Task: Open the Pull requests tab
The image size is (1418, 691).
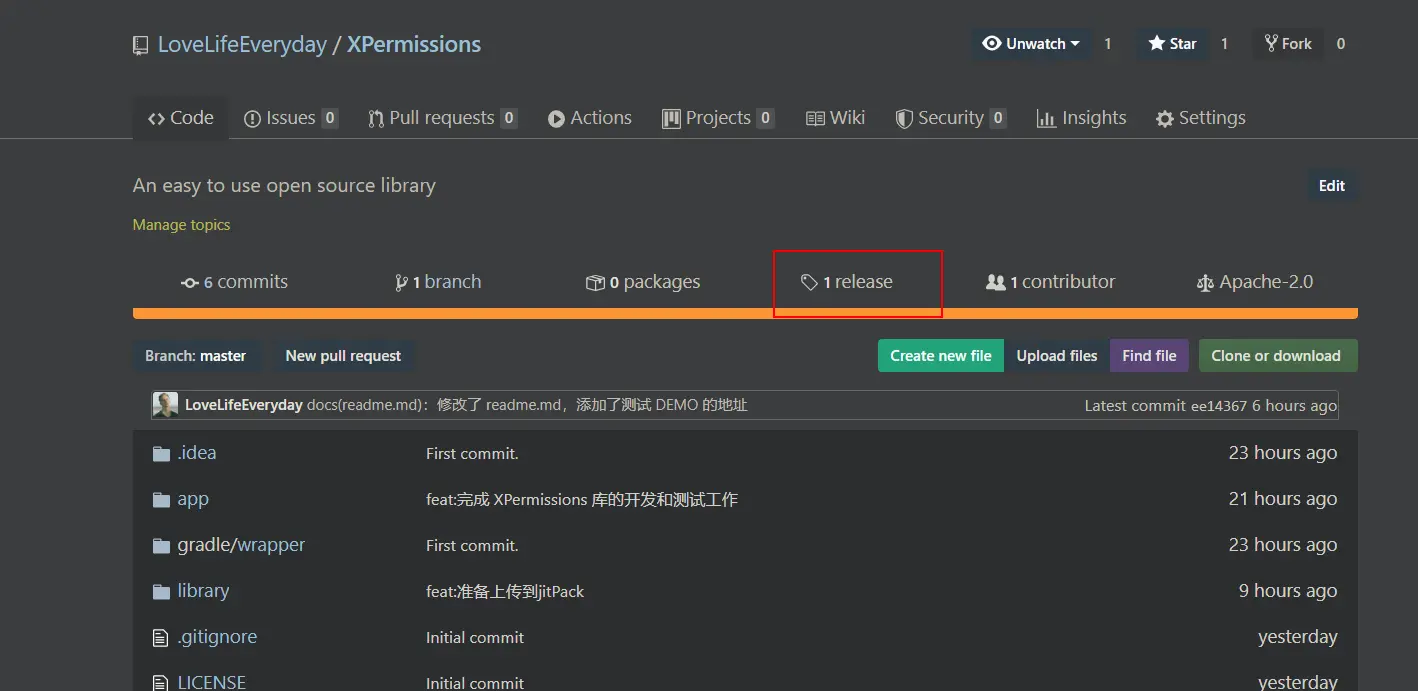Action: point(443,118)
